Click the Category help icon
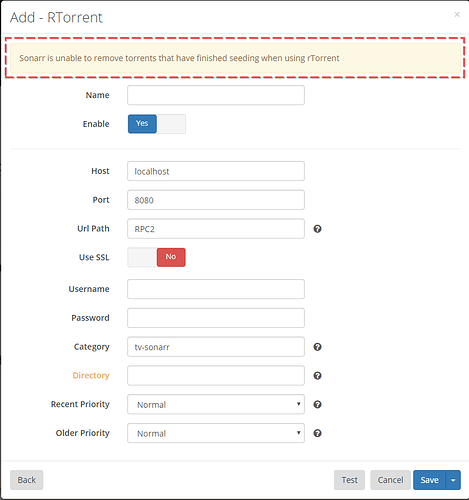The height and width of the screenshot is (500, 469). click(317, 347)
